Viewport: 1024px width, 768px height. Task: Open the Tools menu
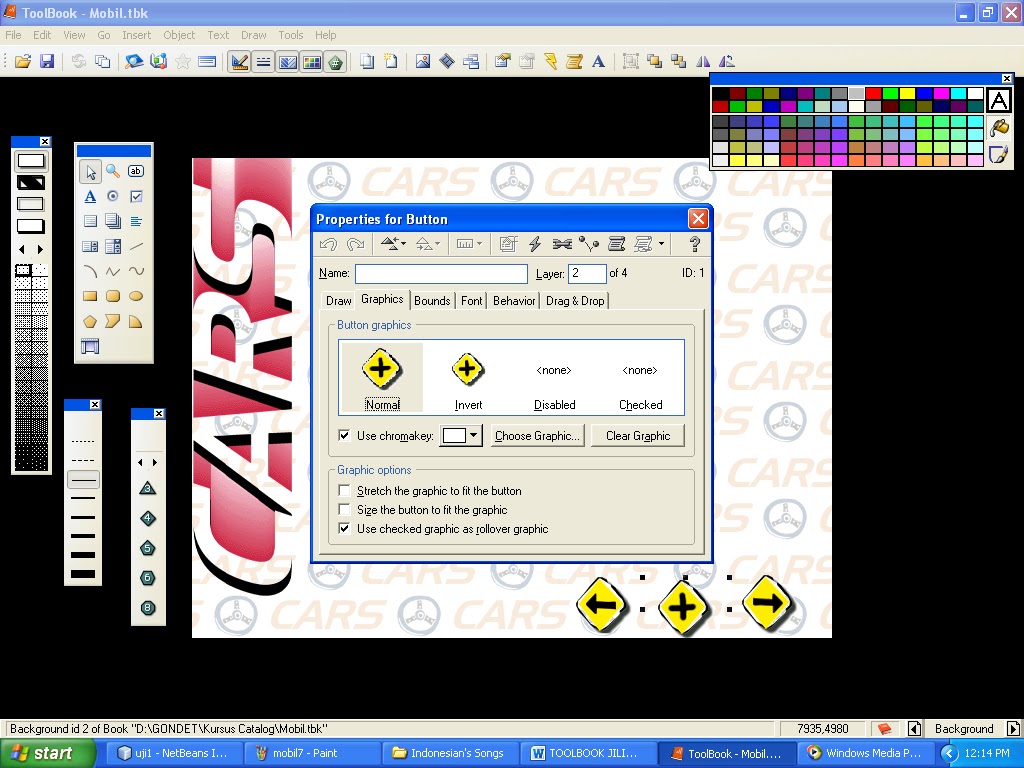291,35
